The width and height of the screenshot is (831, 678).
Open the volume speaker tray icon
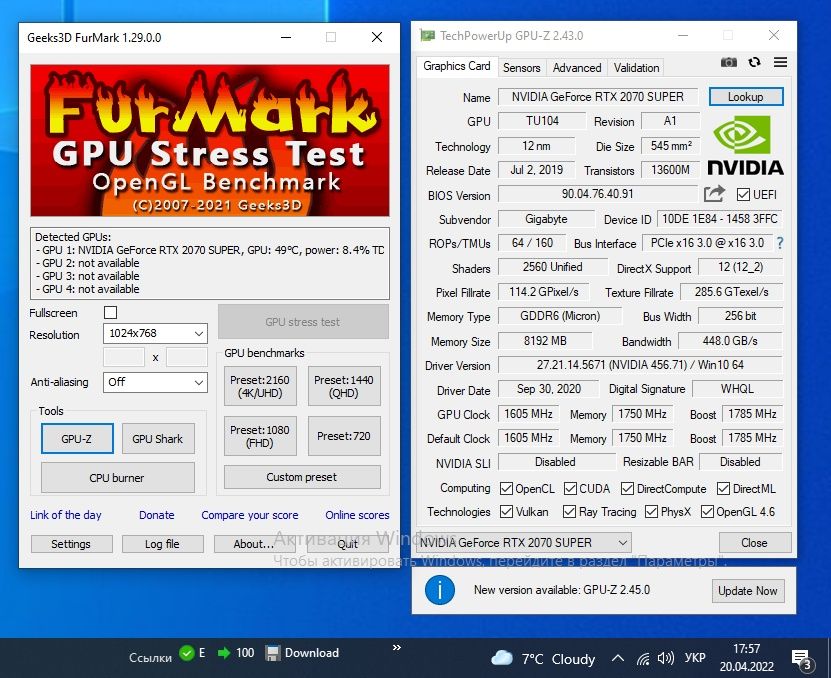(666, 658)
